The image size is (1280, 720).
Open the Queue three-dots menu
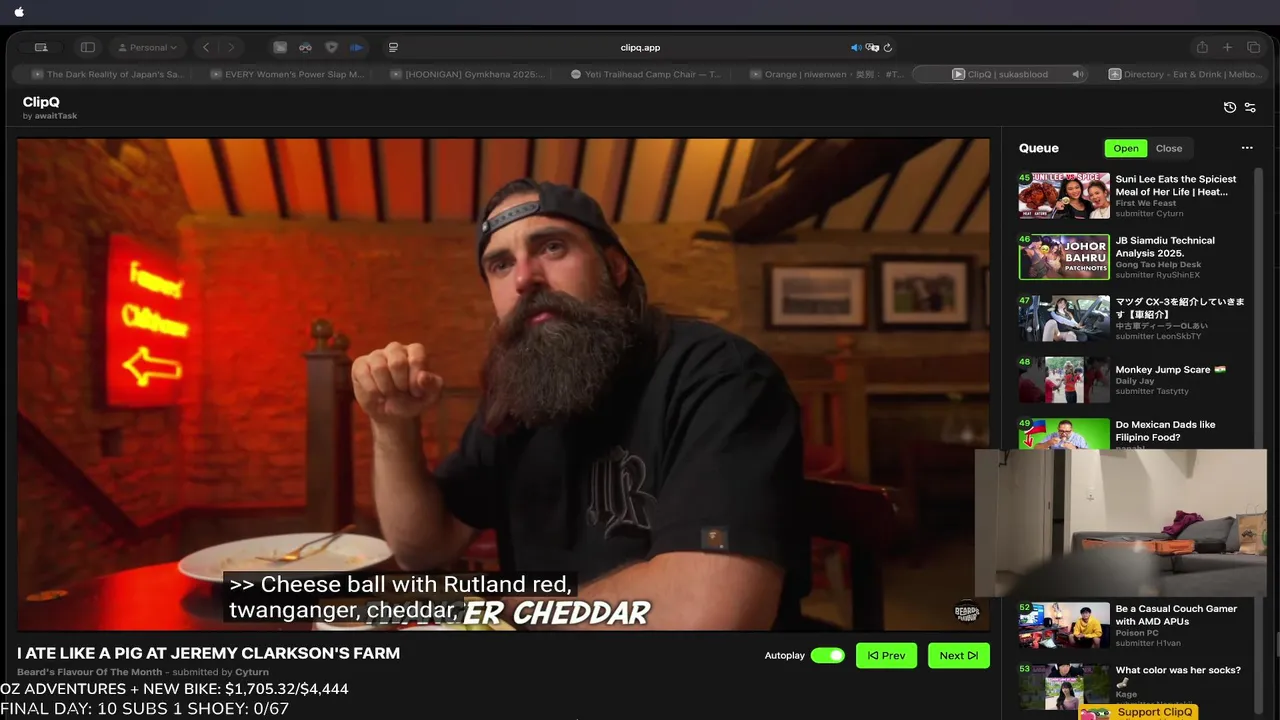1247,148
